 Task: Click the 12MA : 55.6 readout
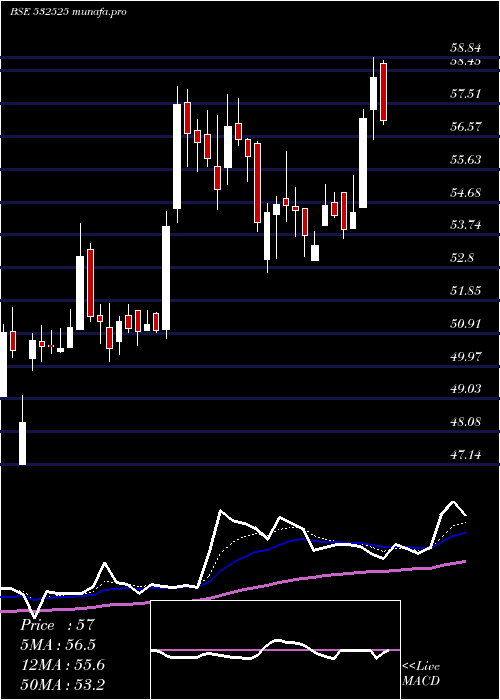(62, 665)
